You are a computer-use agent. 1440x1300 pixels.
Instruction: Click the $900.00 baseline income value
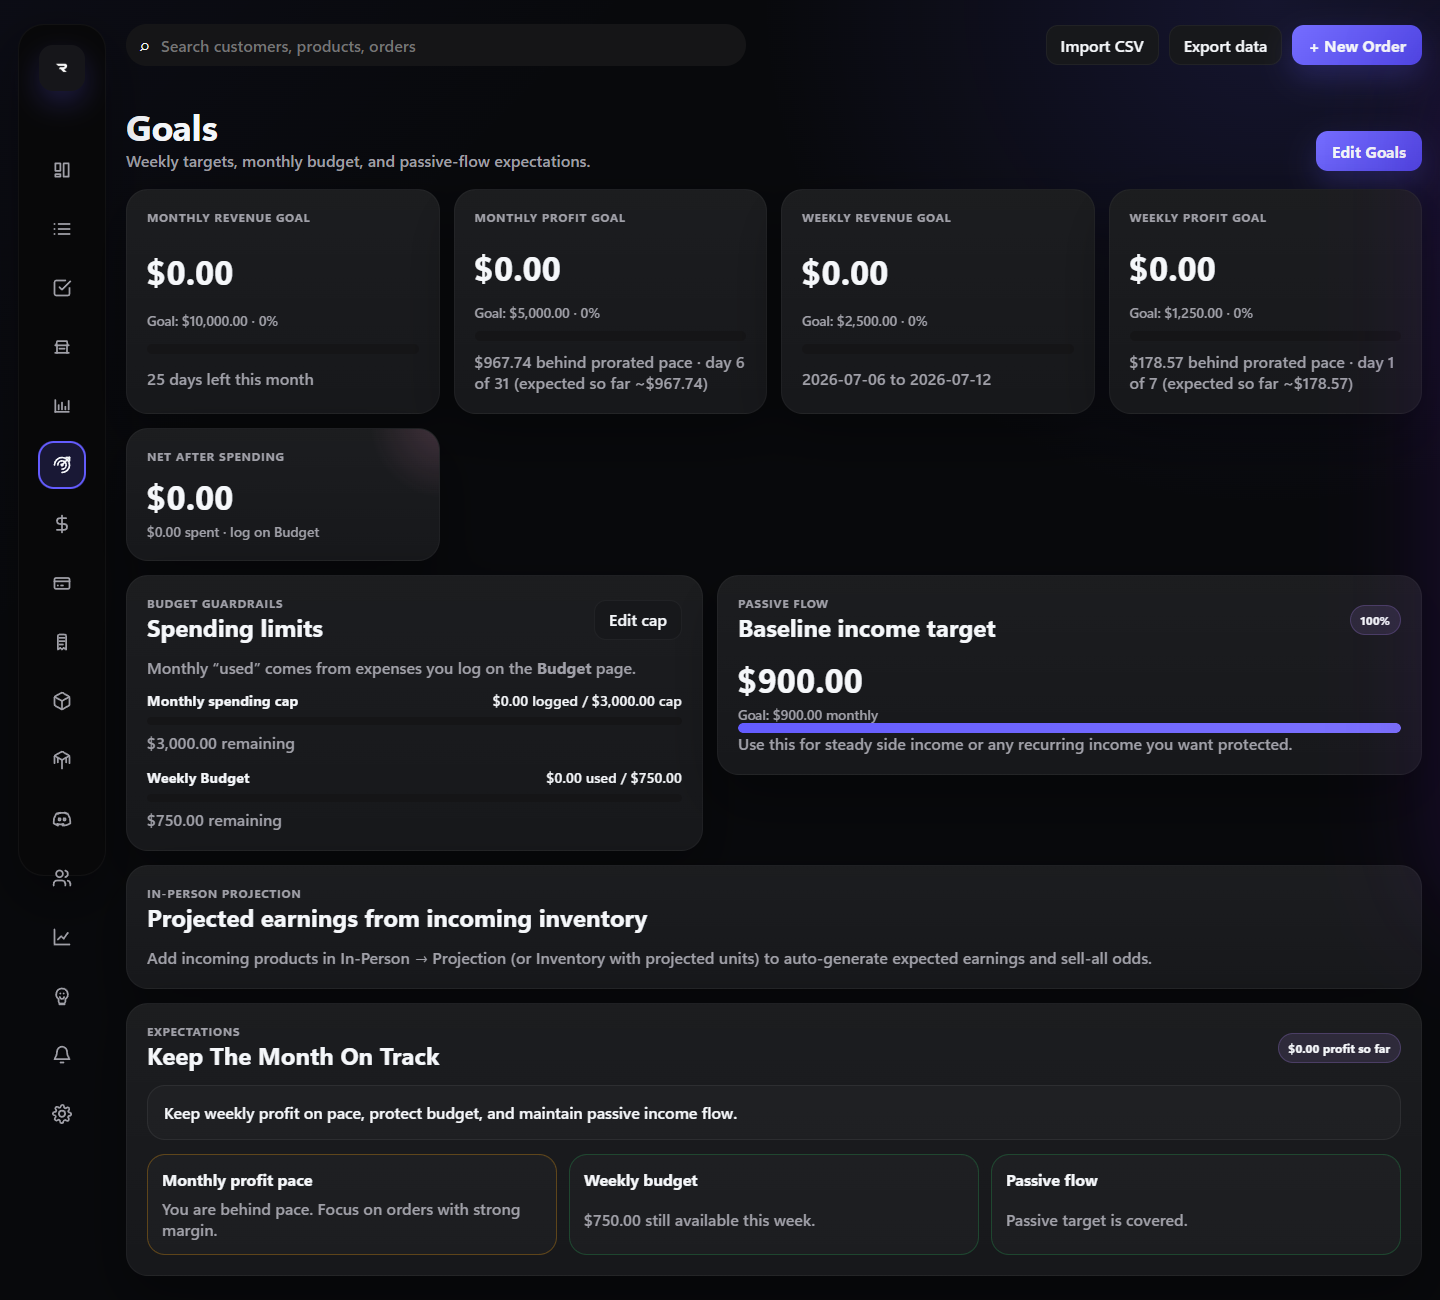coord(800,681)
